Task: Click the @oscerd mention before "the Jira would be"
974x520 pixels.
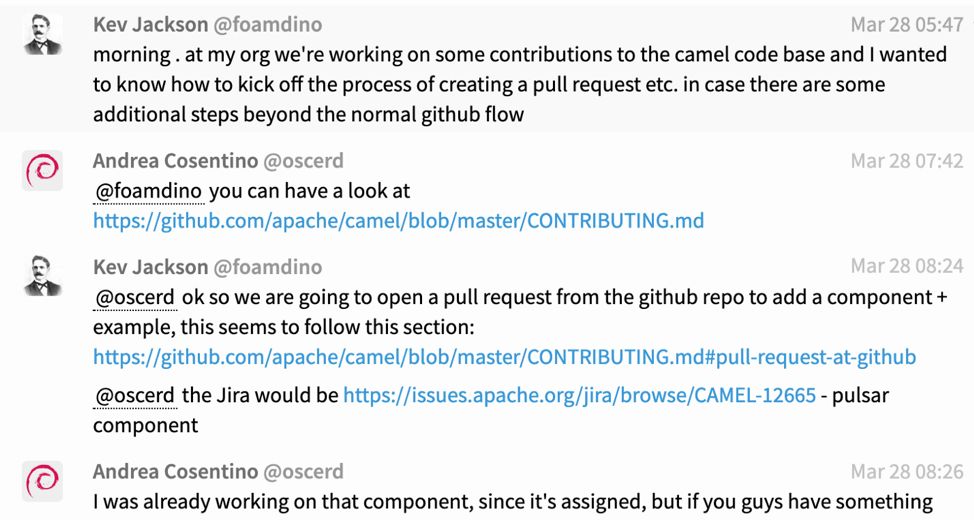Action: pos(135,396)
